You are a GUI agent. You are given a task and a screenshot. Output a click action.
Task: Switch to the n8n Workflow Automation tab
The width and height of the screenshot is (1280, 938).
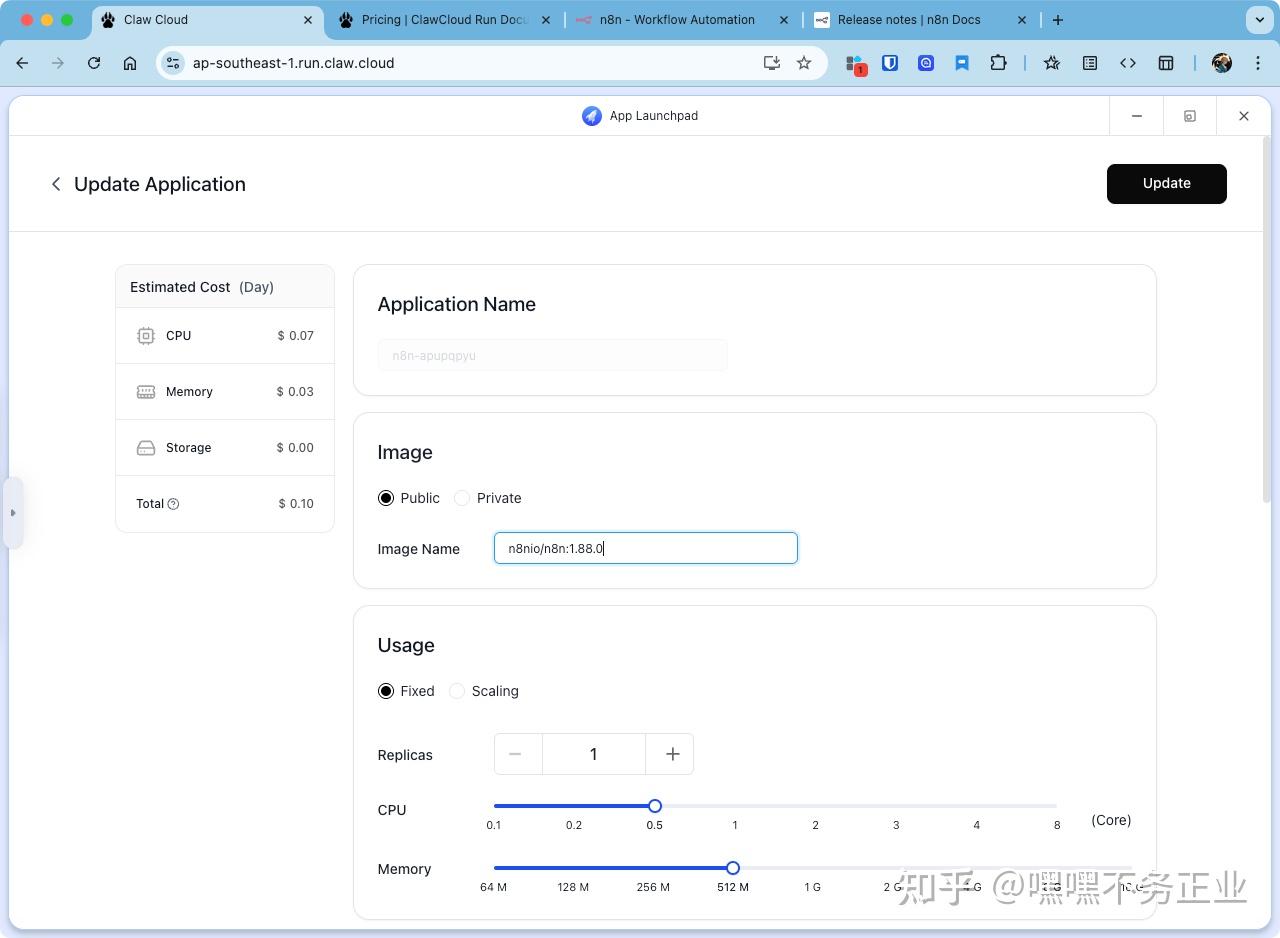pyautogui.click(x=682, y=20)
